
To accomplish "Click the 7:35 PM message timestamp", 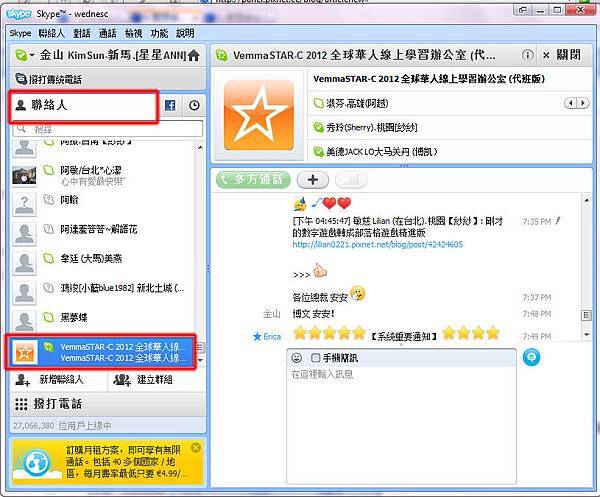I will (536, 222).
